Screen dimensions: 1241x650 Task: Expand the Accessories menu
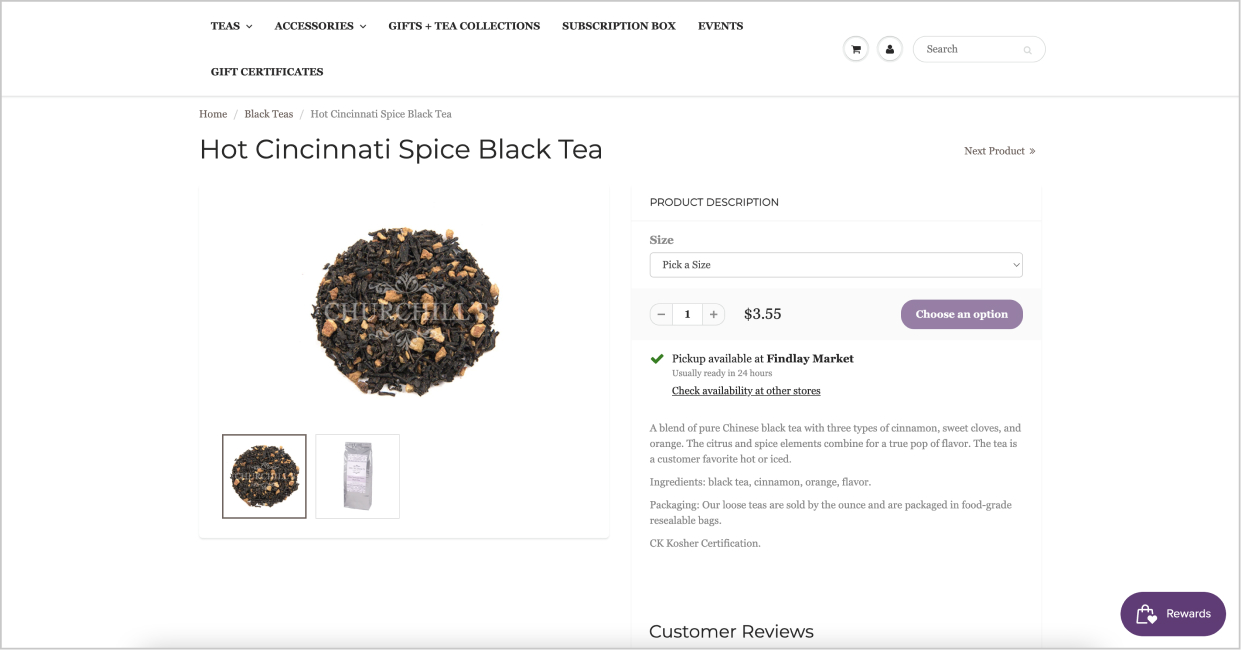click(x=320, y=26)
